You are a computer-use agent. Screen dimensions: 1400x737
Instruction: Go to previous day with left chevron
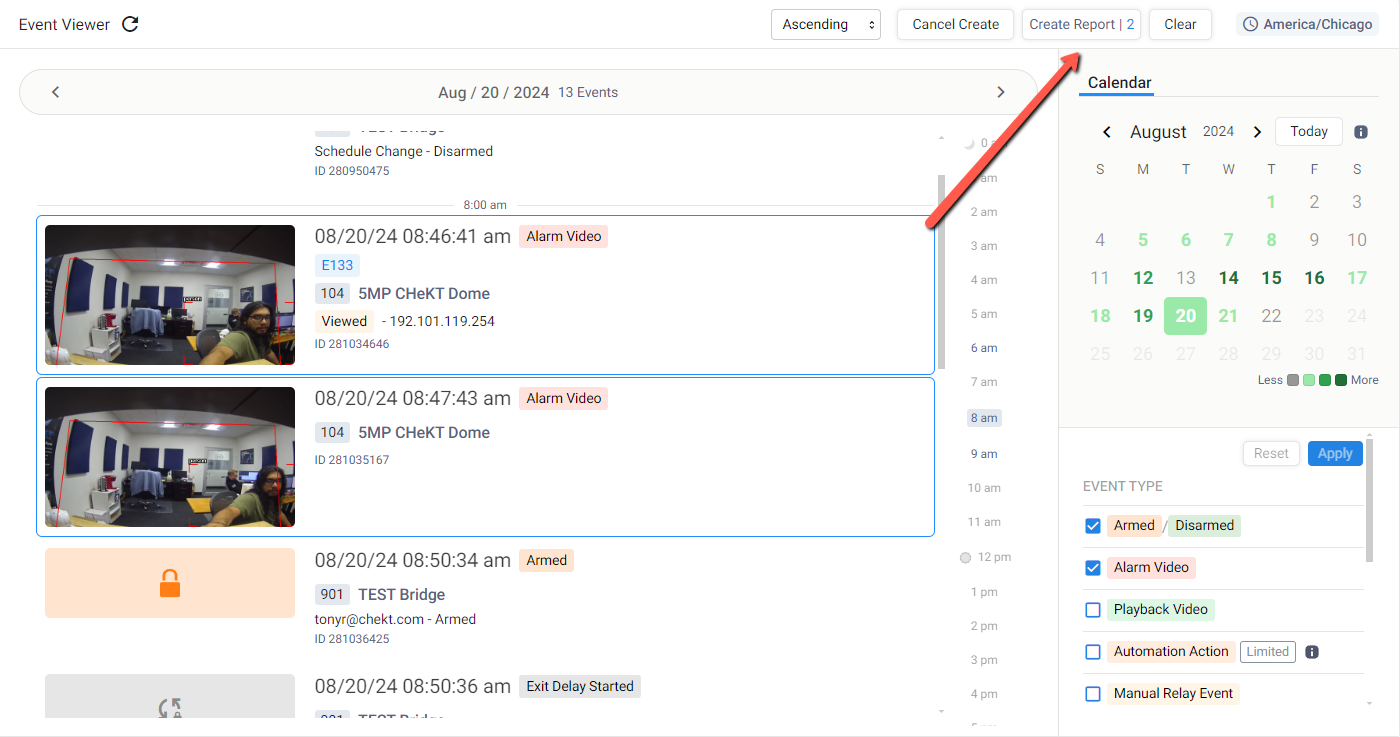(56, 92)
